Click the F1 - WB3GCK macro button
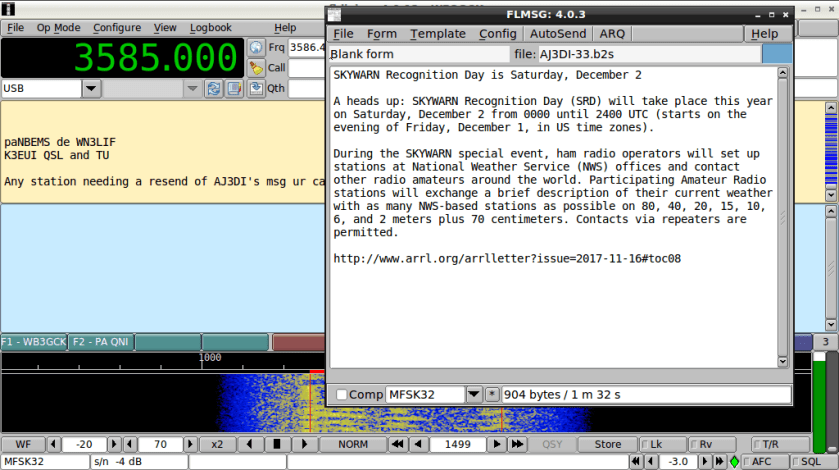Screen dimensions: 839x470 (34, 342)
